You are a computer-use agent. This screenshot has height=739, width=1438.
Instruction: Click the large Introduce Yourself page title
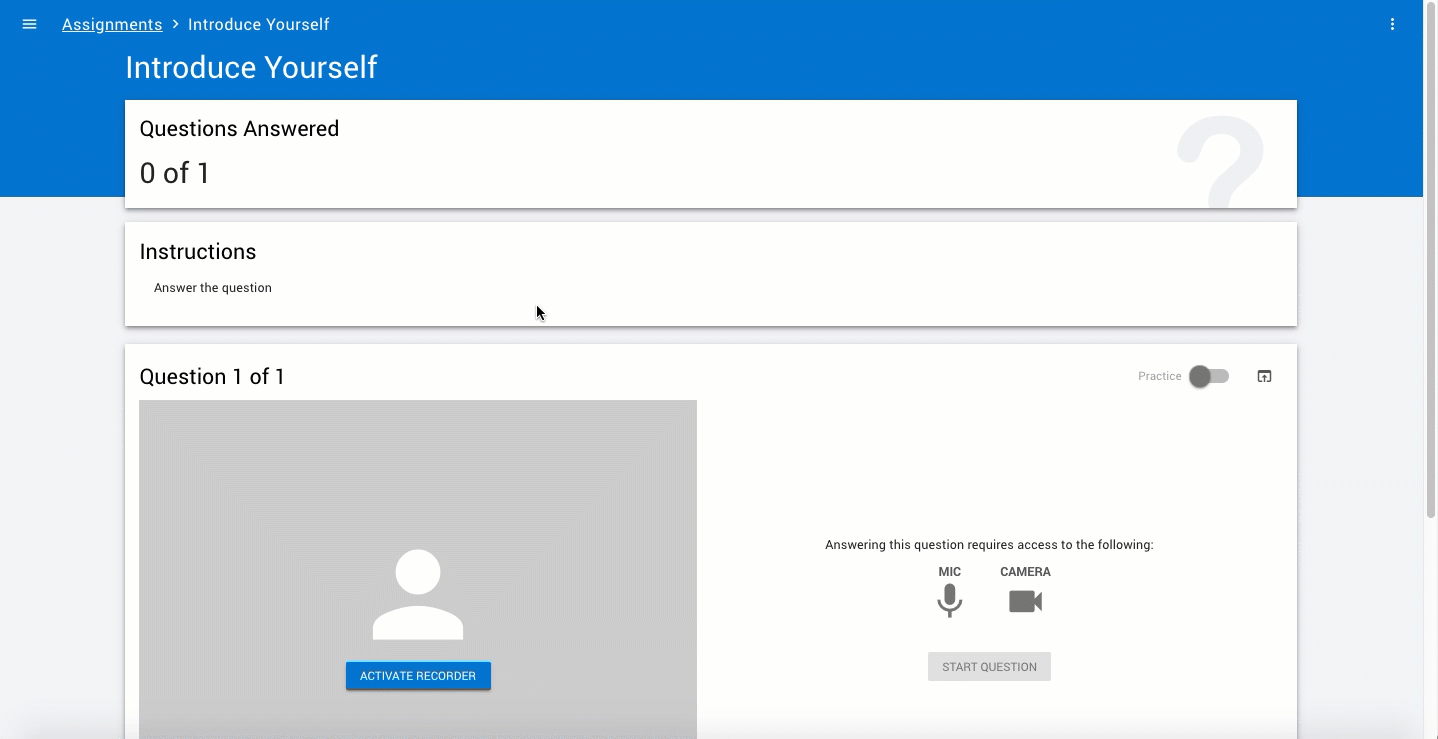coord(251,67)
